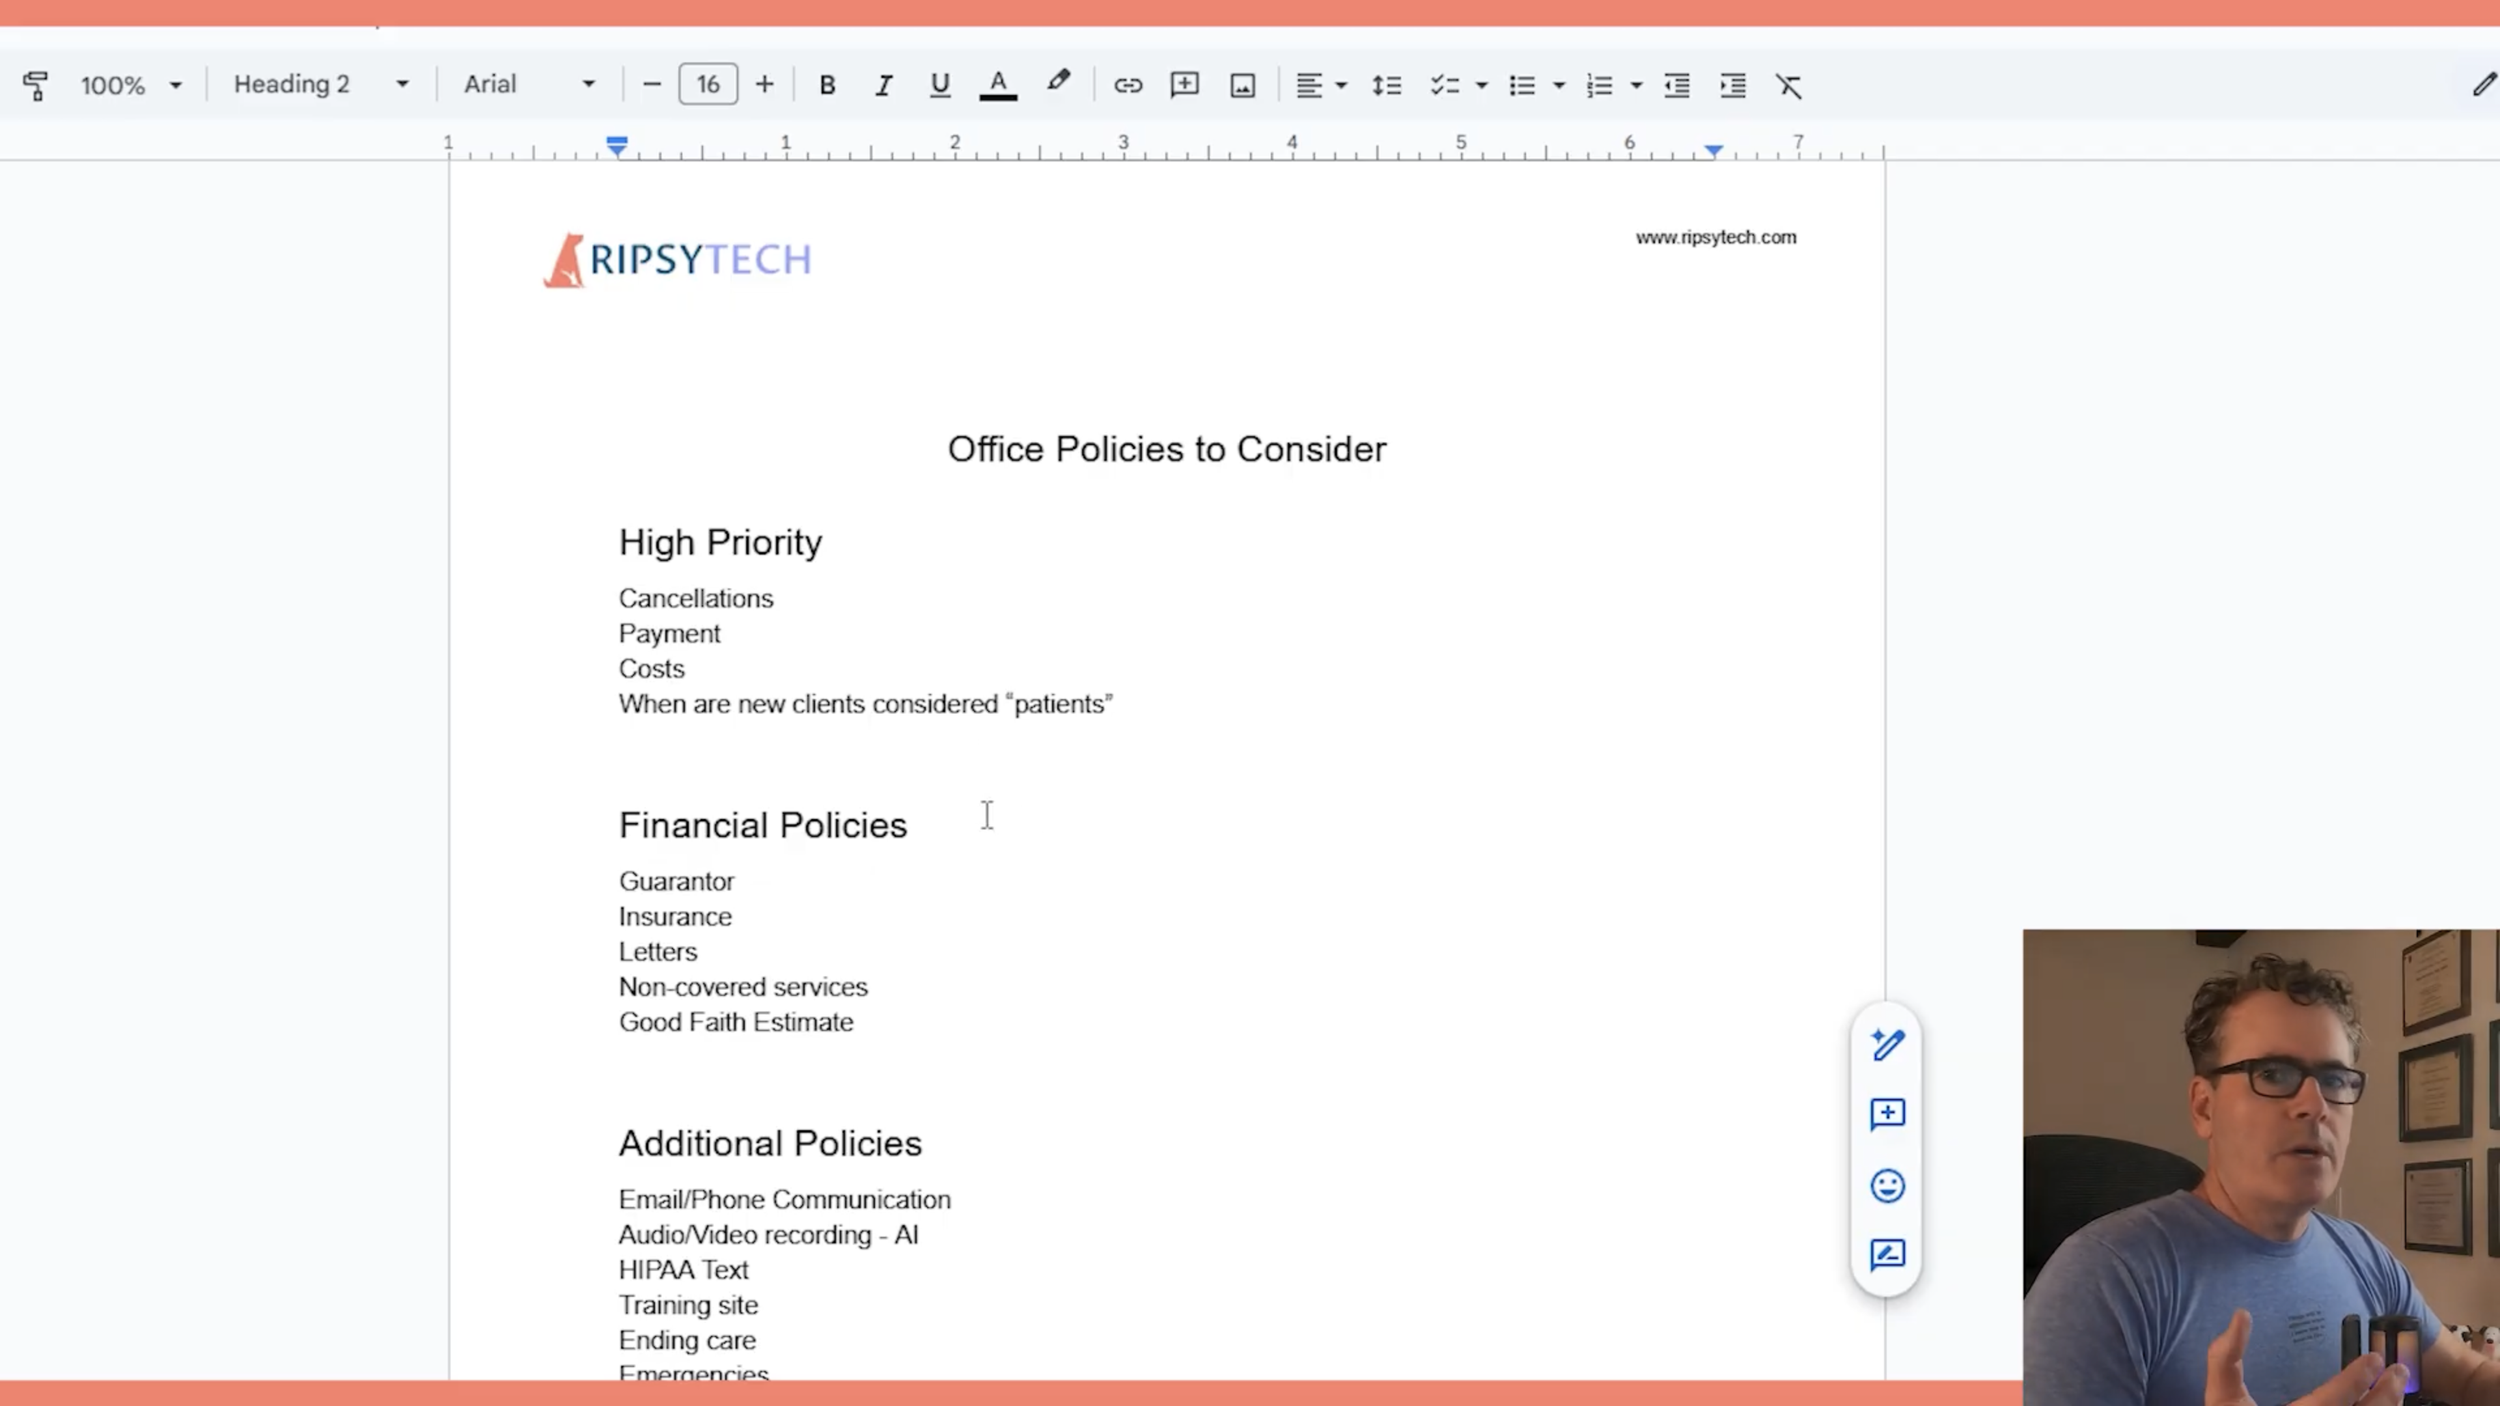Select the paint format tool

click(x=37, y=85)
